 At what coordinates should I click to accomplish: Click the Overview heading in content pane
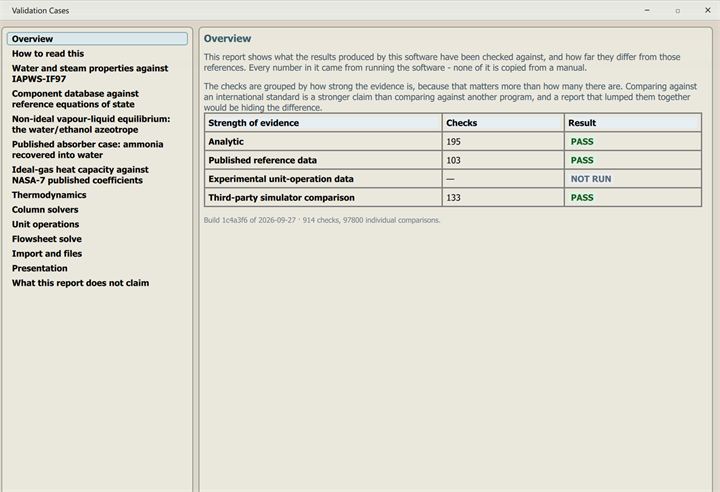point(227,39)
